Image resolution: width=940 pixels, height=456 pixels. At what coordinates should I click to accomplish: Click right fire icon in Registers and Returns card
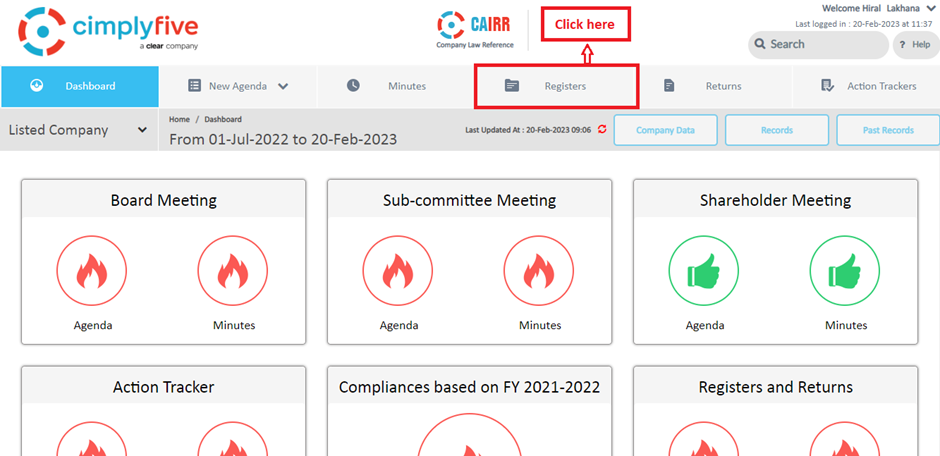coord(845,439)
